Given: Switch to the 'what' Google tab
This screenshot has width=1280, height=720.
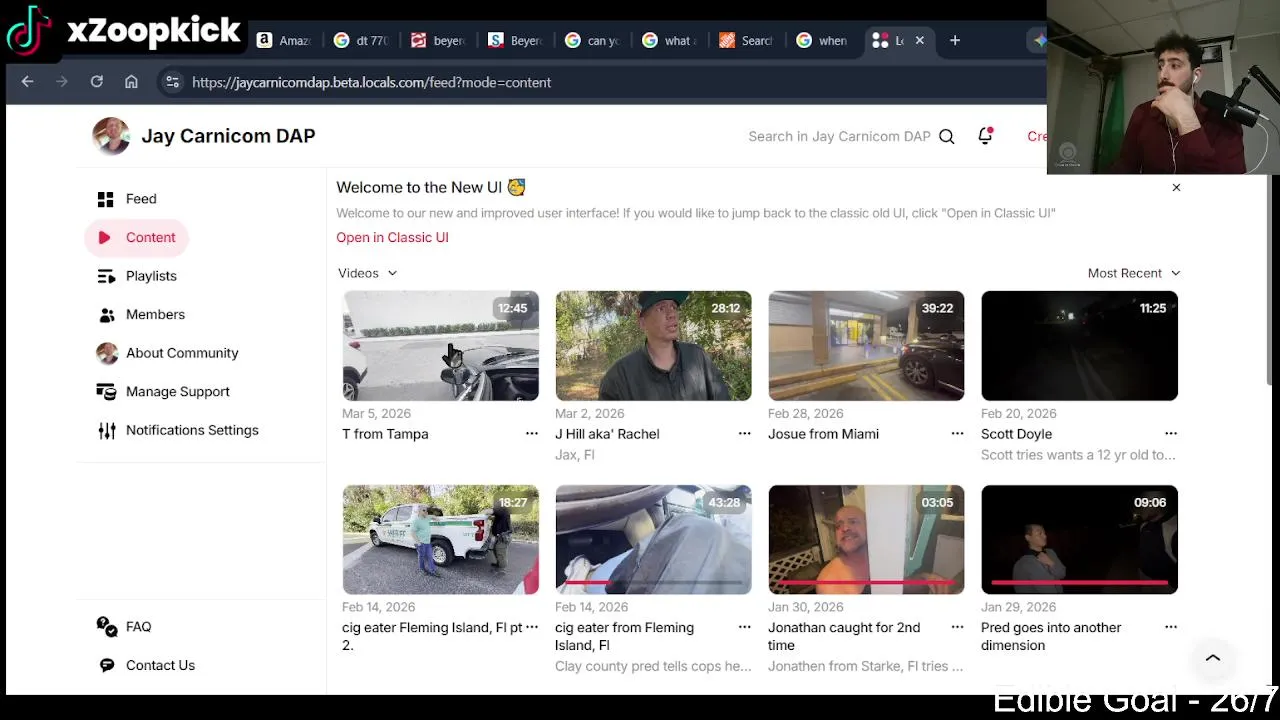Looking at the screenshot, I should point(669,41).
